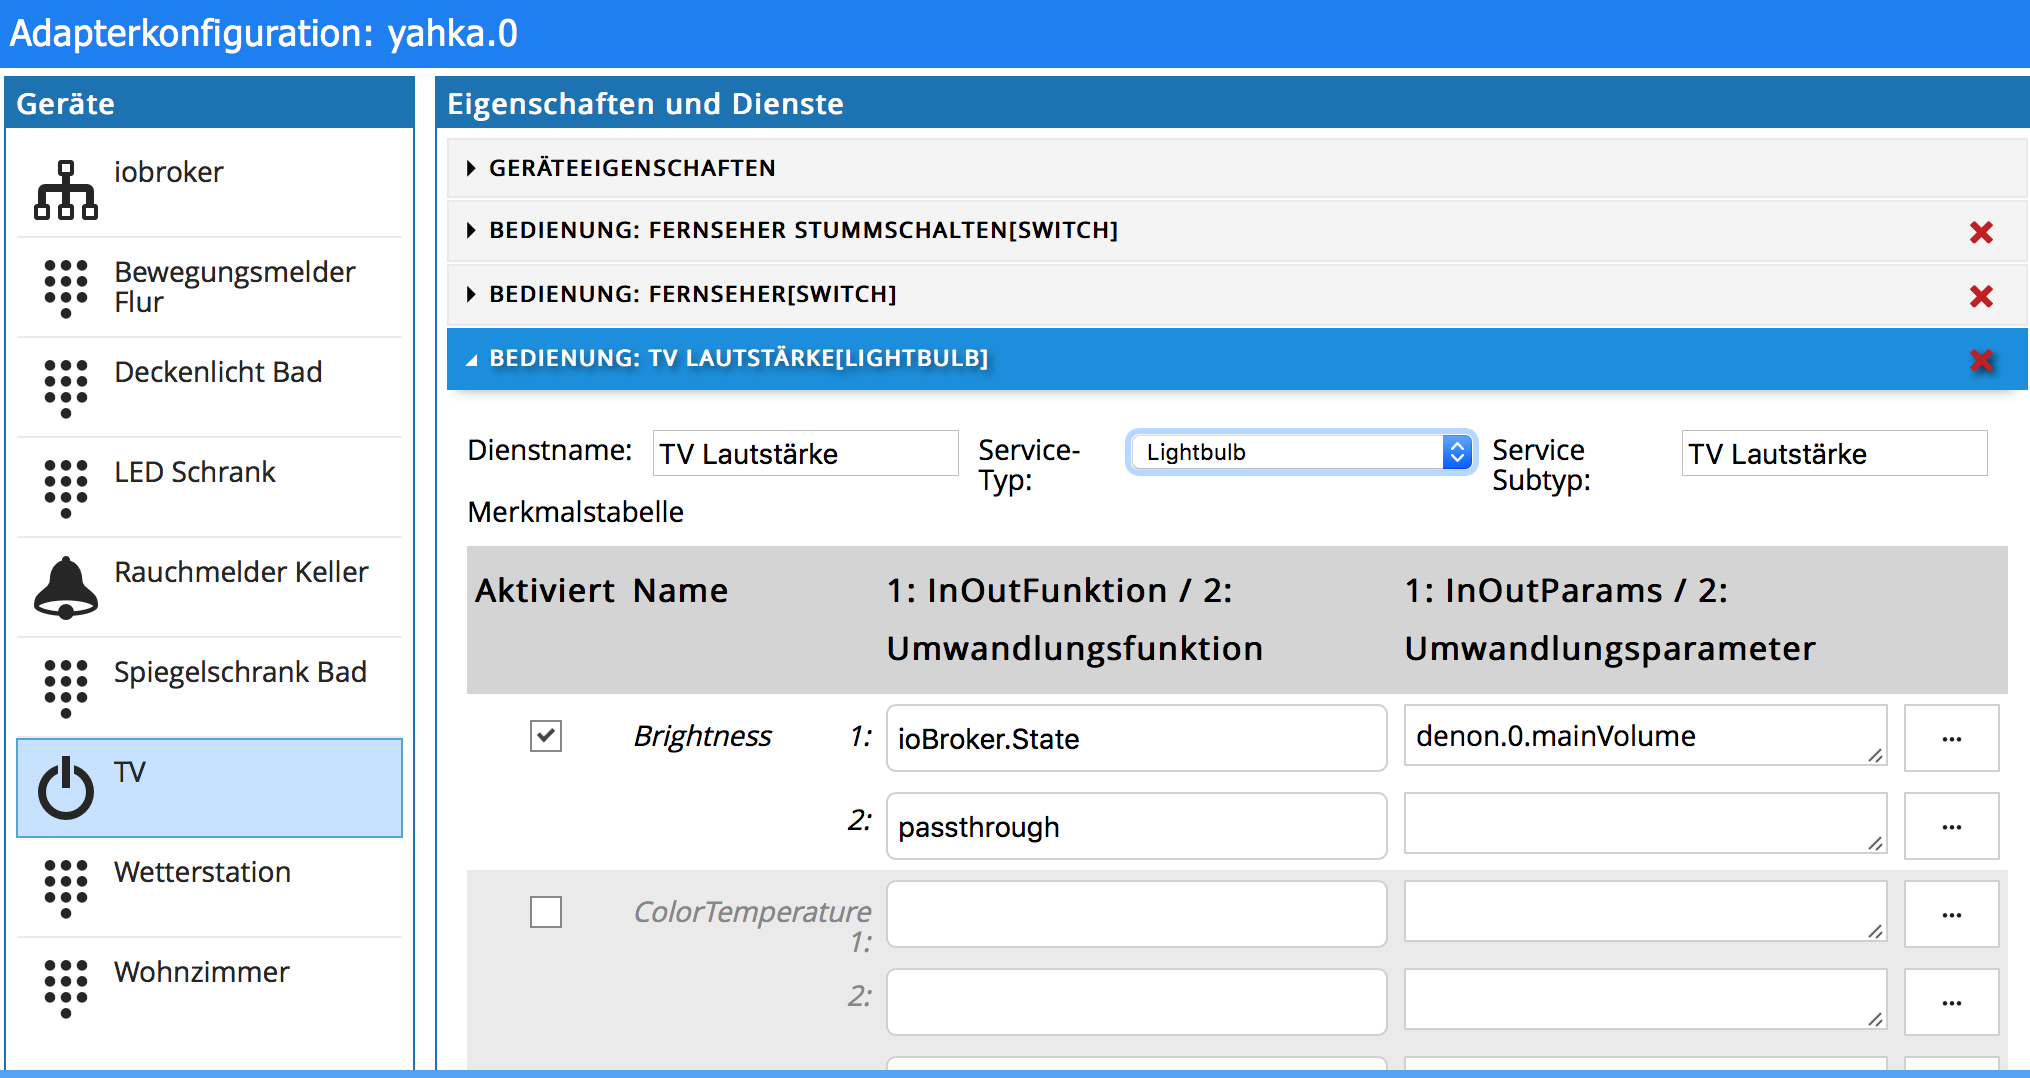Click the Wetterstation device icon
The image size is (2030, 1078).
66,888
